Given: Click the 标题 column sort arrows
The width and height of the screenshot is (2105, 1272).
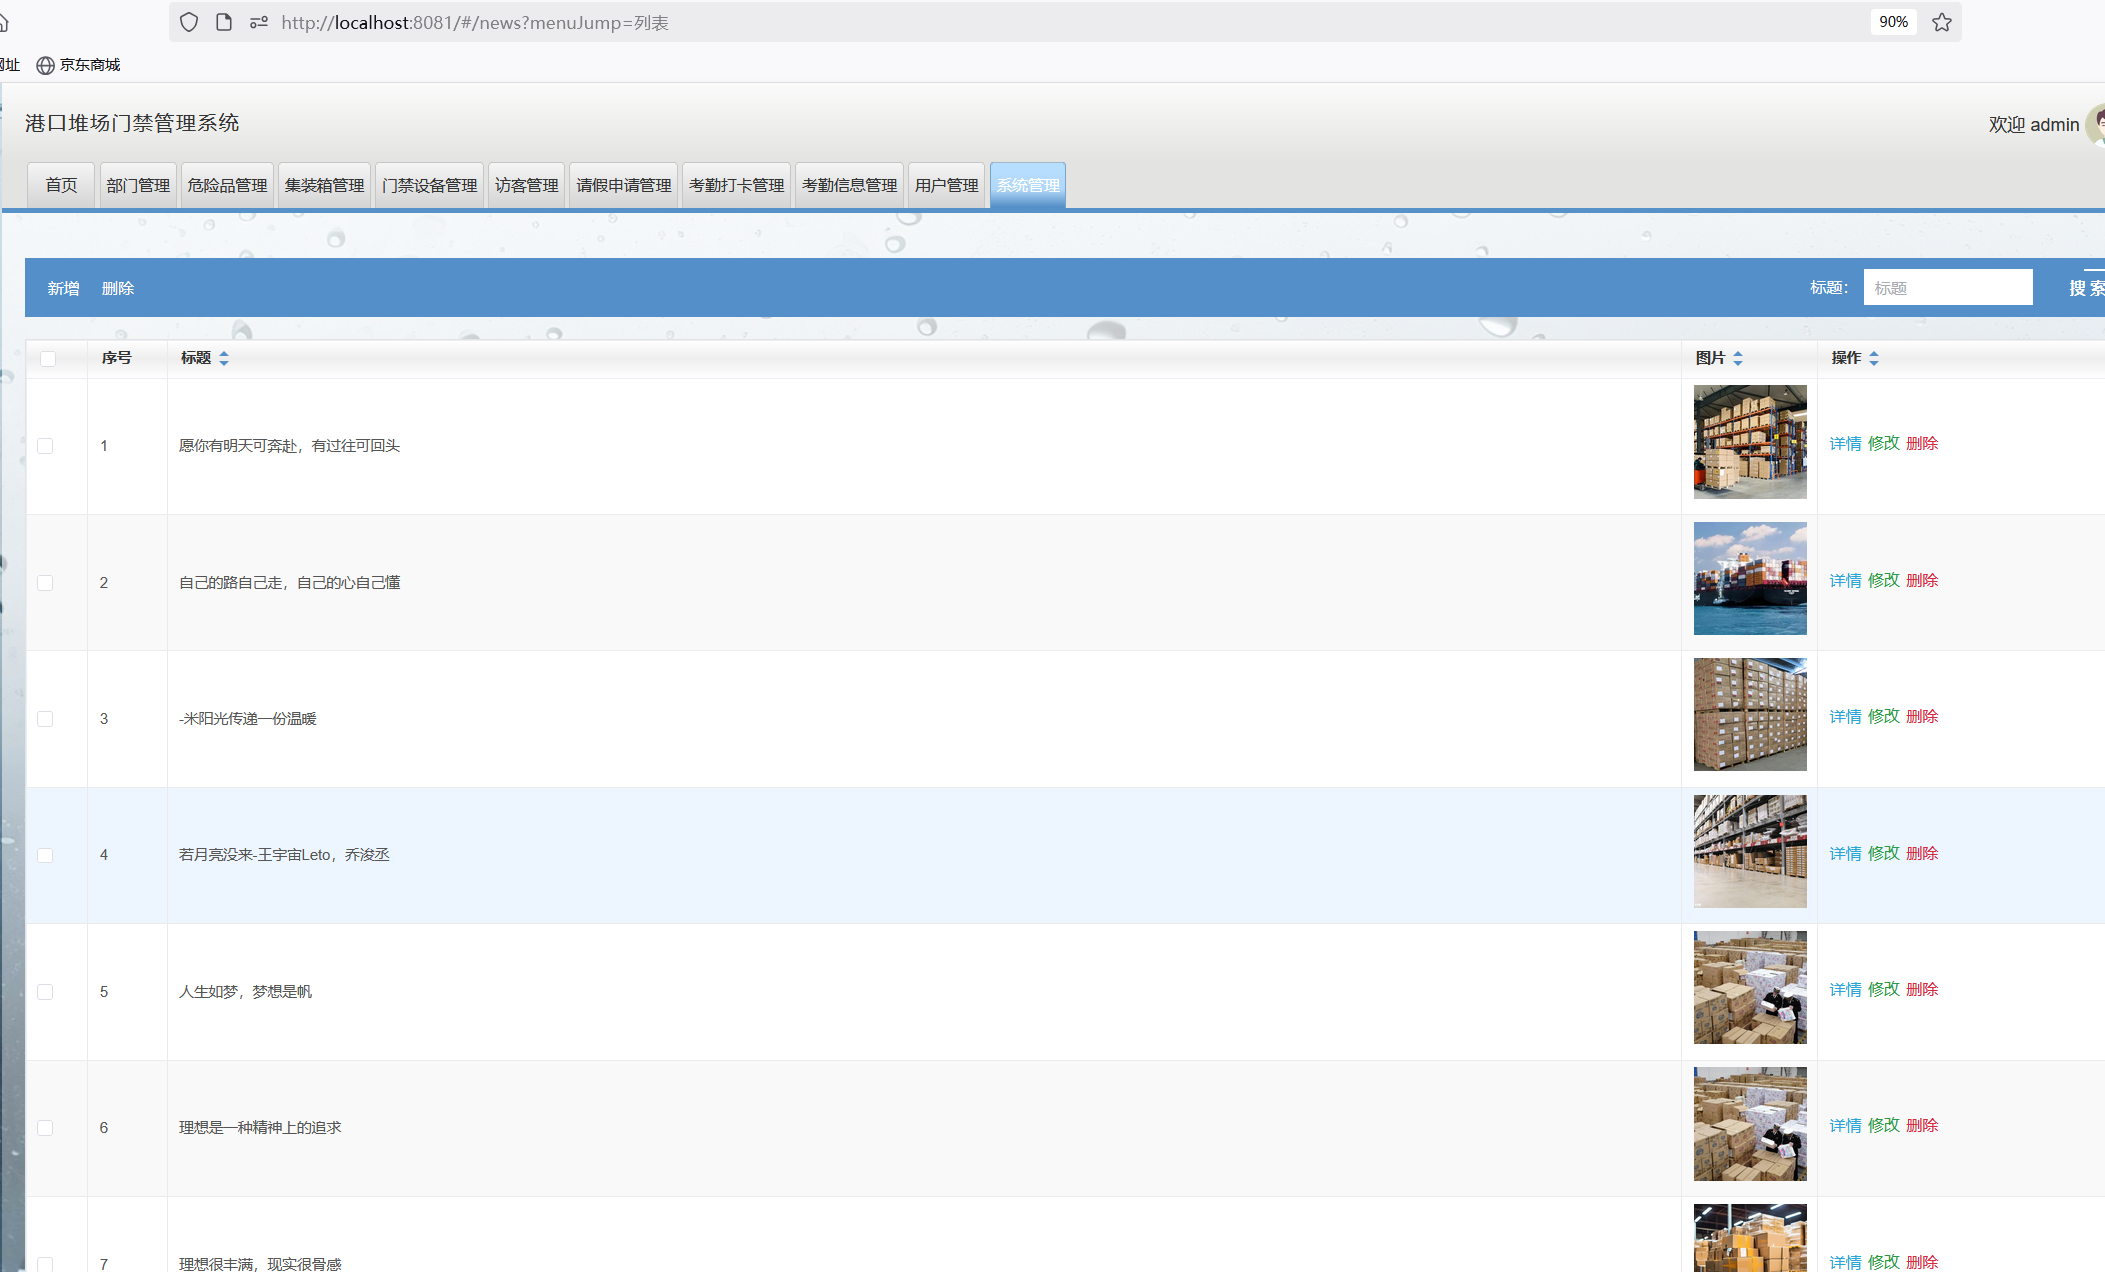Looking at the screenshot, I should coord(224,358).
